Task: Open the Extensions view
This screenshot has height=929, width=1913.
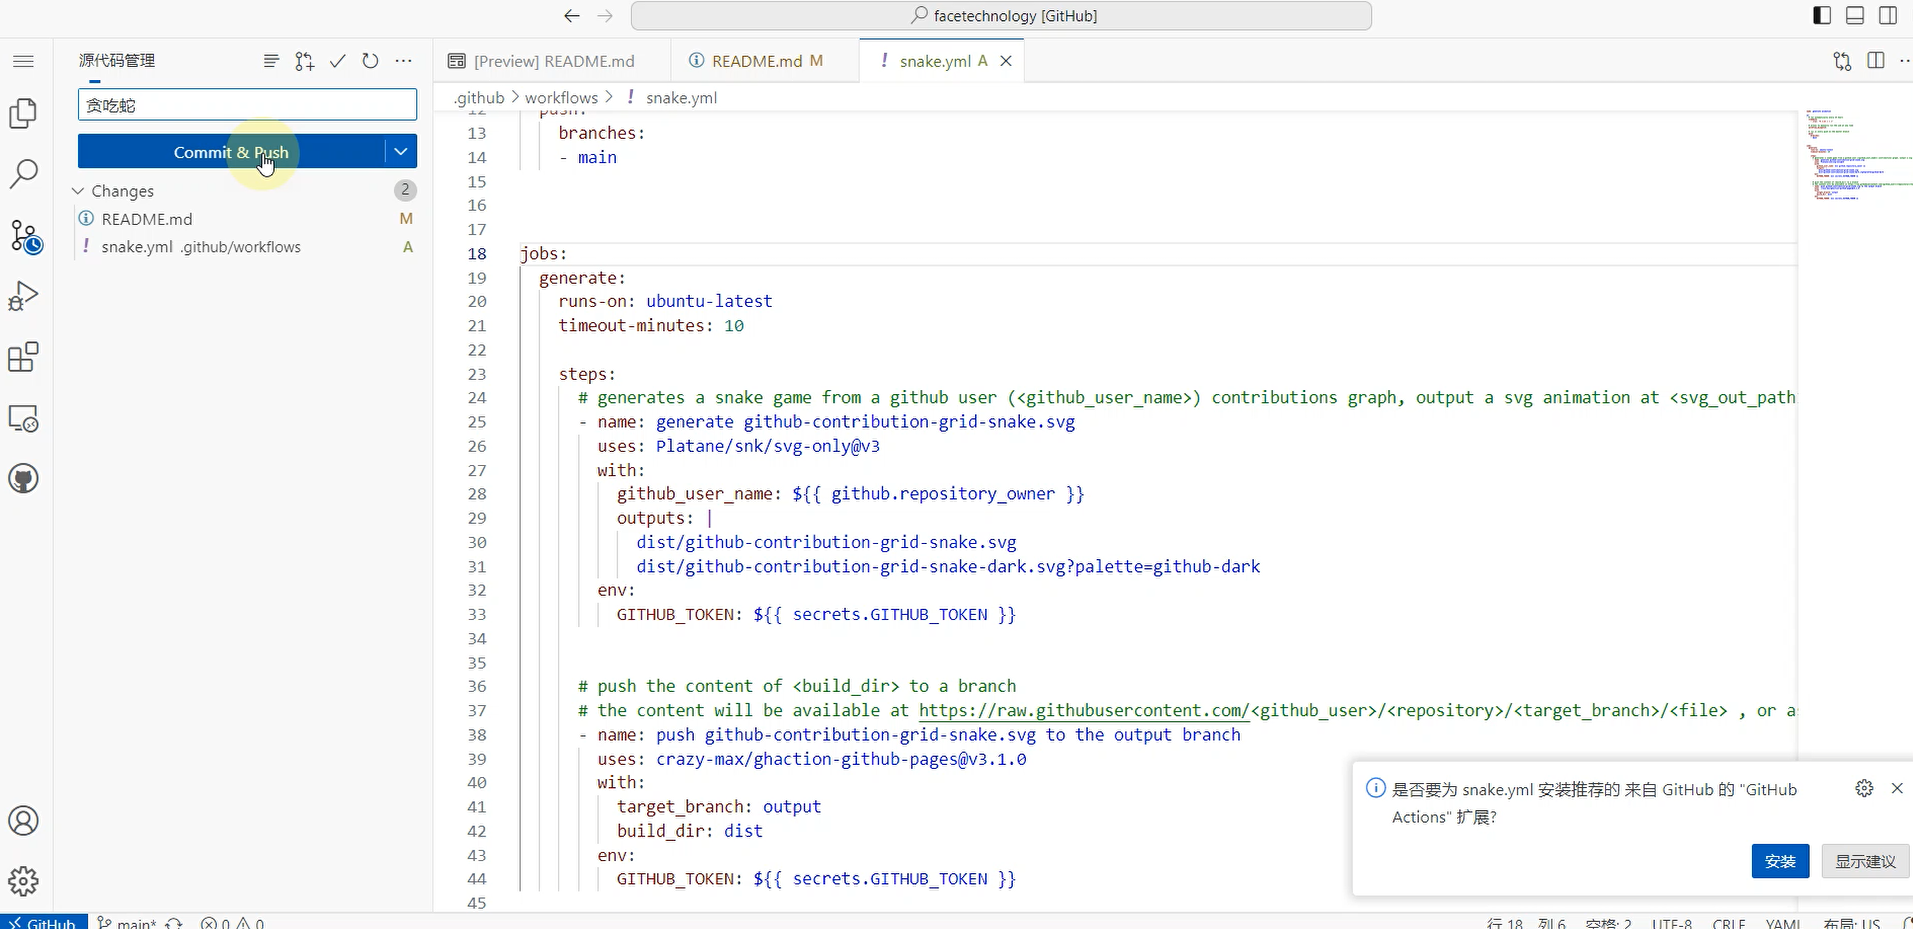Action: 23,356
